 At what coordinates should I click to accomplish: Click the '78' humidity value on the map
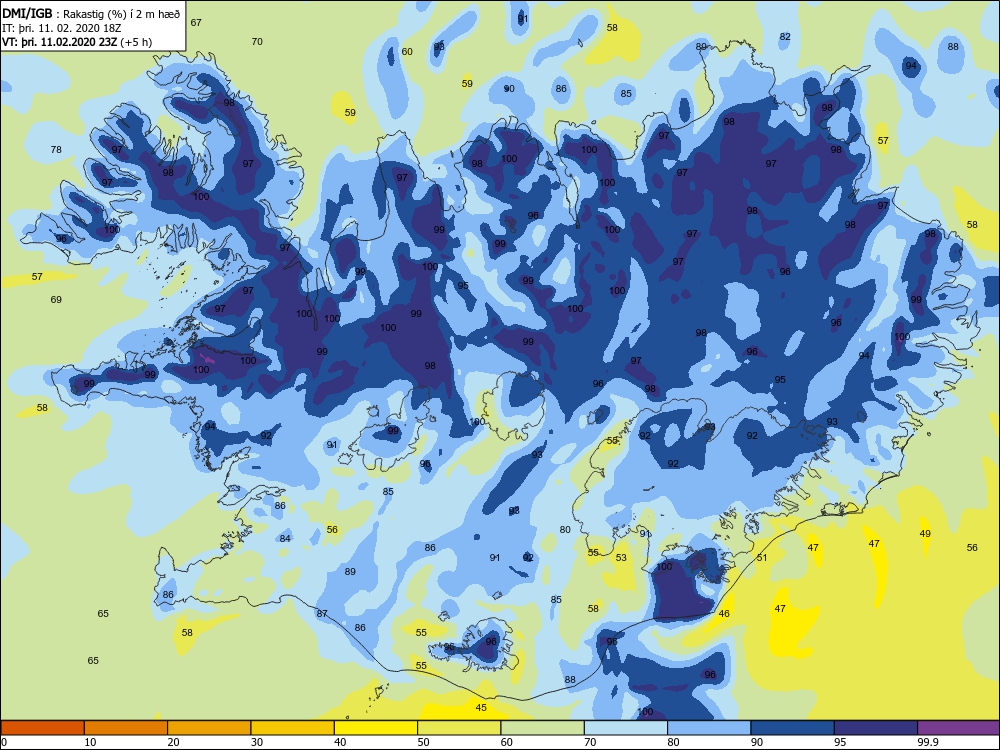(x=56, y=149)
